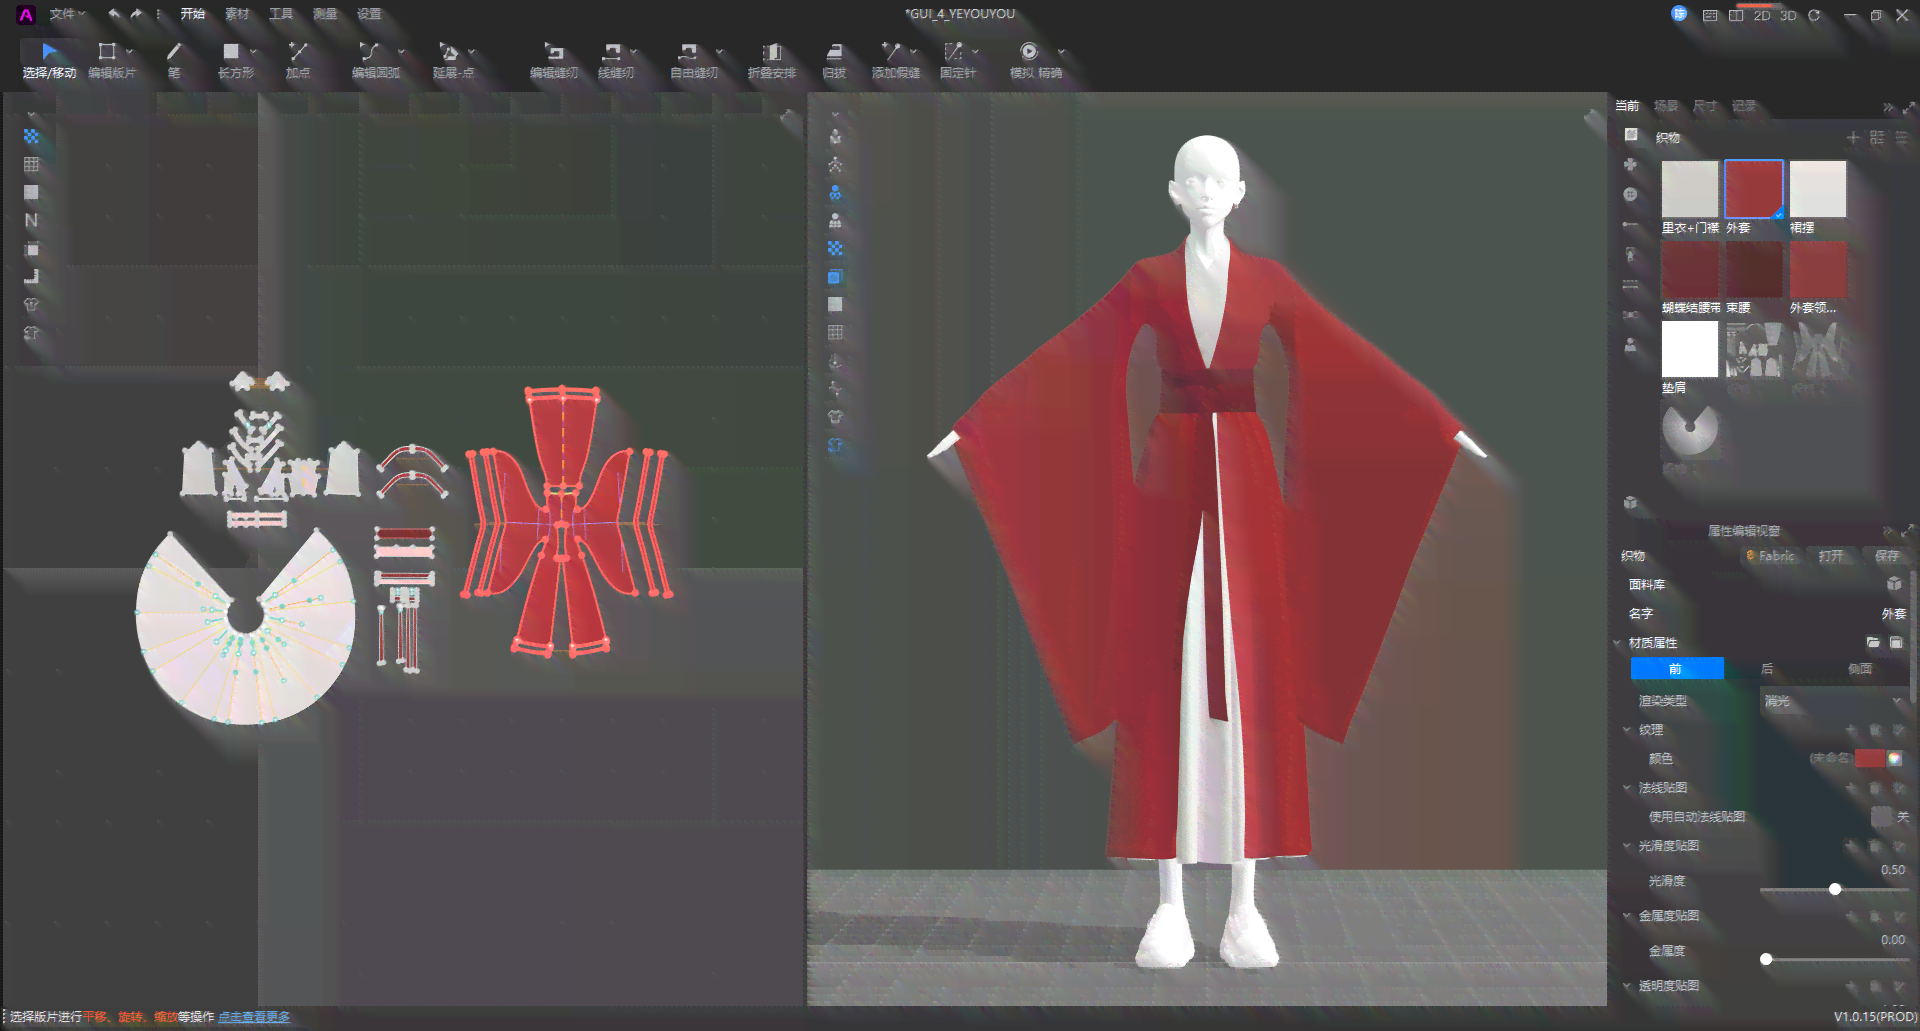Toggle checkered surface icon in 2D sidebar
Viewport: 1920px width, 1031px height.
click(x=31, y=136)
